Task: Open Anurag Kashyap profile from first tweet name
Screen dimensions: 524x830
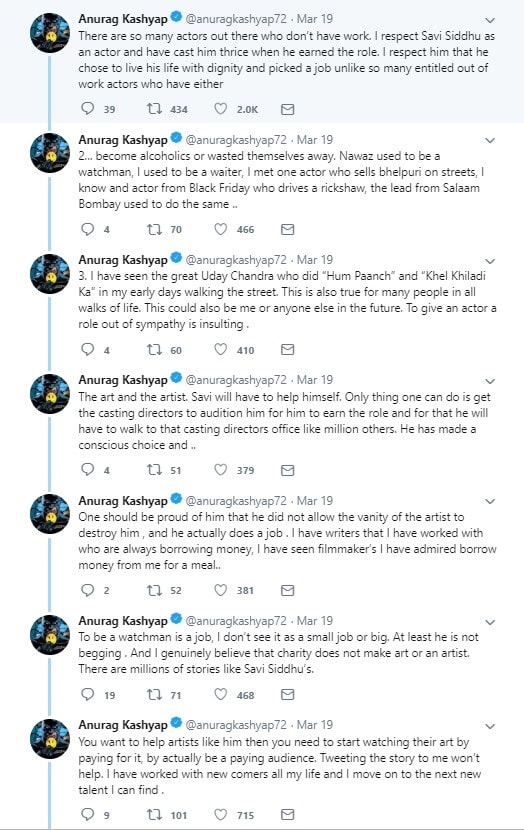Action: pyautogui.click(x=123, y=19)
